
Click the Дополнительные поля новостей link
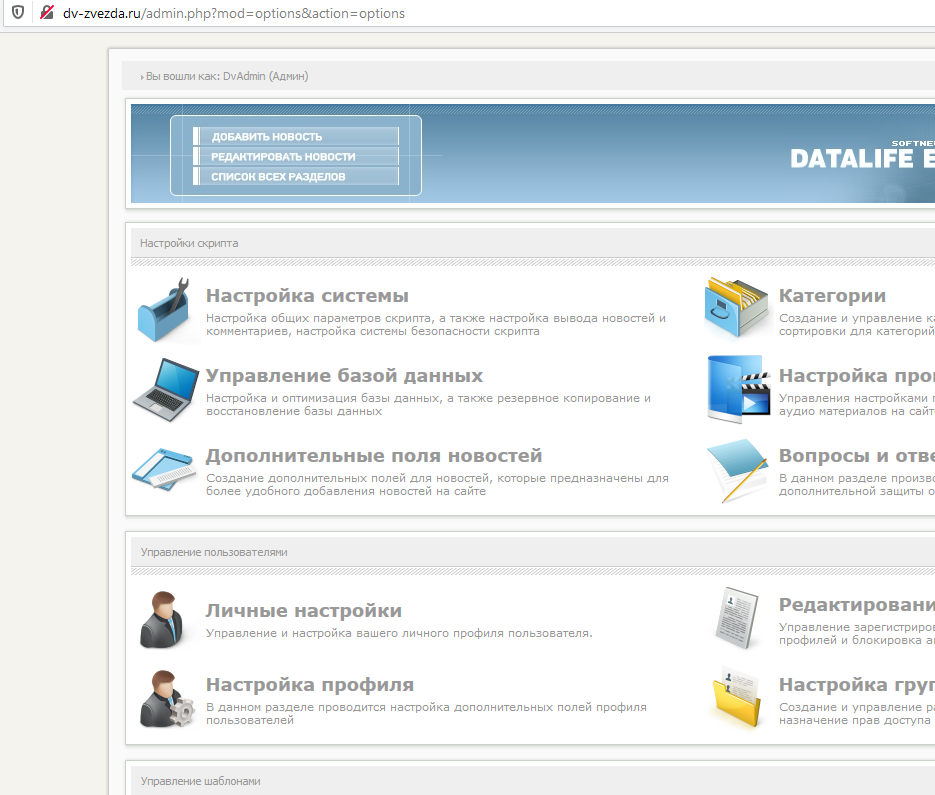(374, 455)
